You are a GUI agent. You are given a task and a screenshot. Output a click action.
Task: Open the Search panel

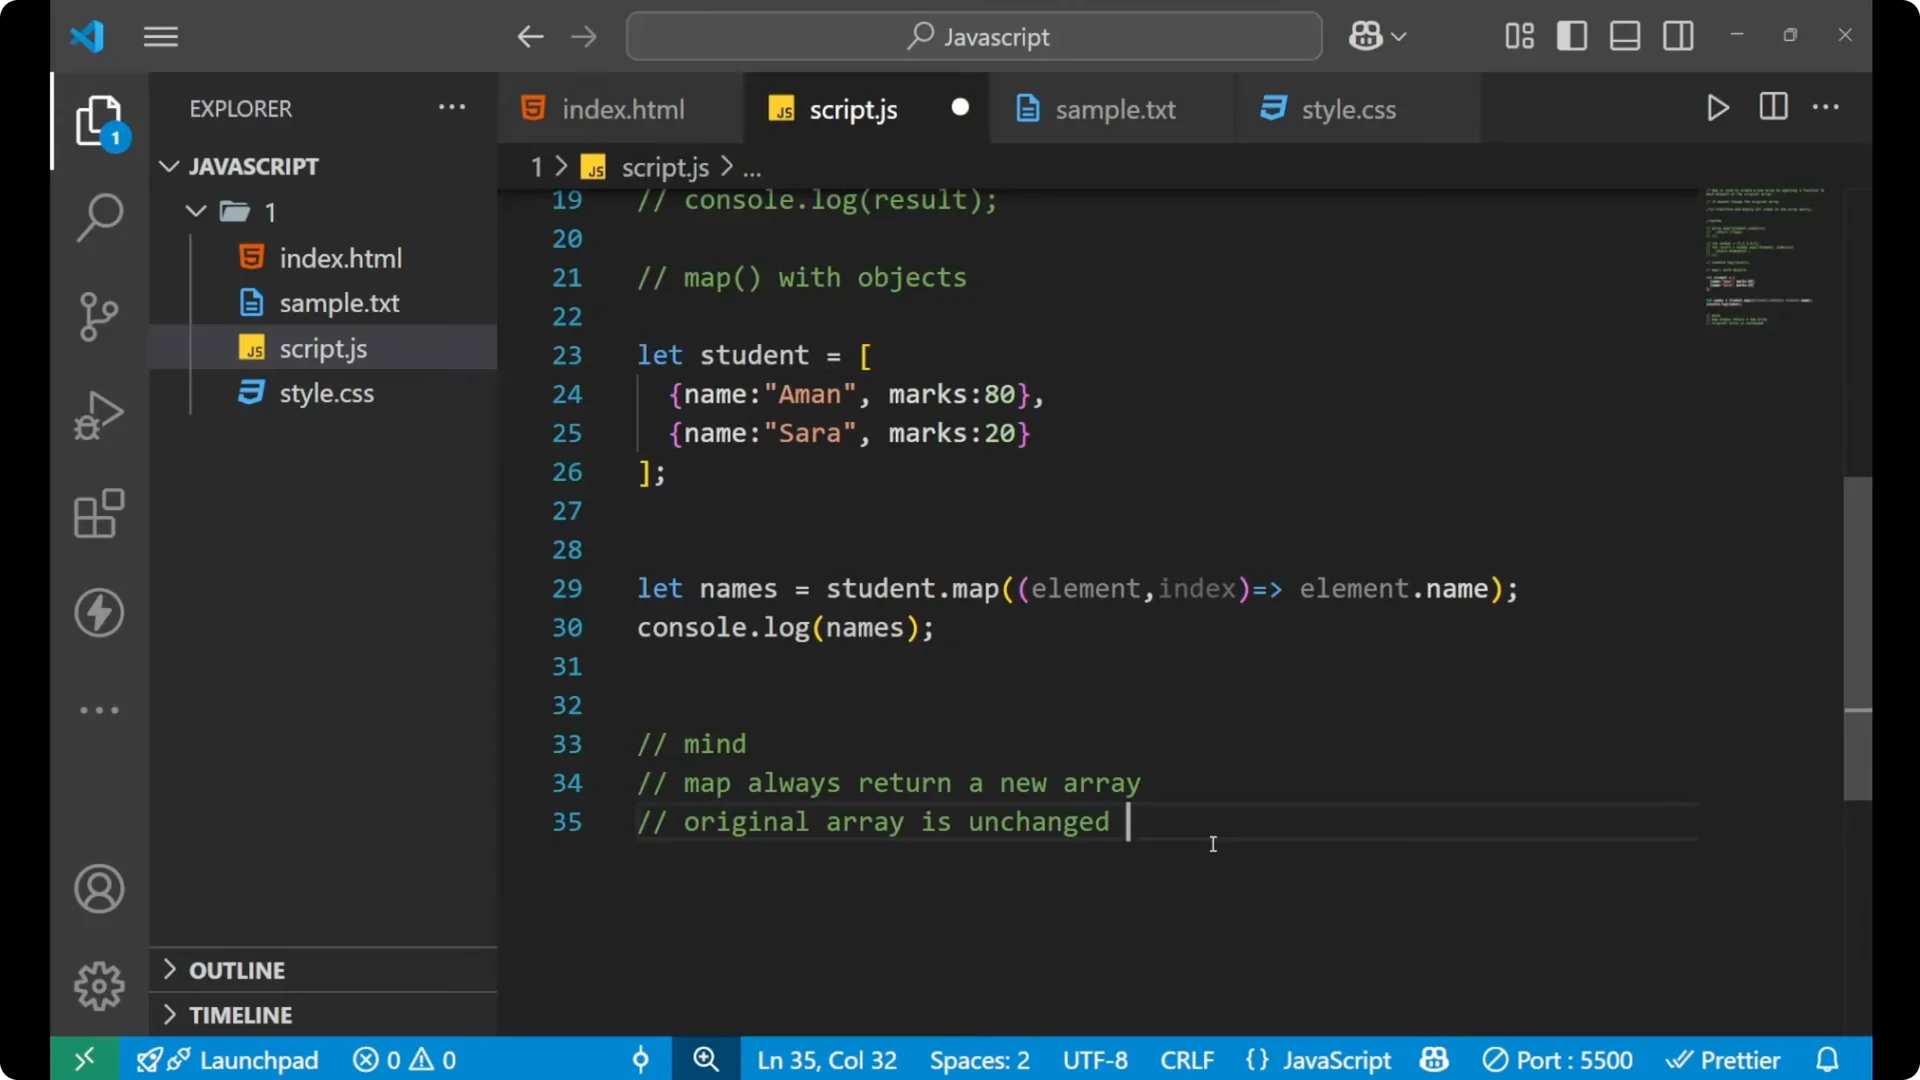coord(99,217)
